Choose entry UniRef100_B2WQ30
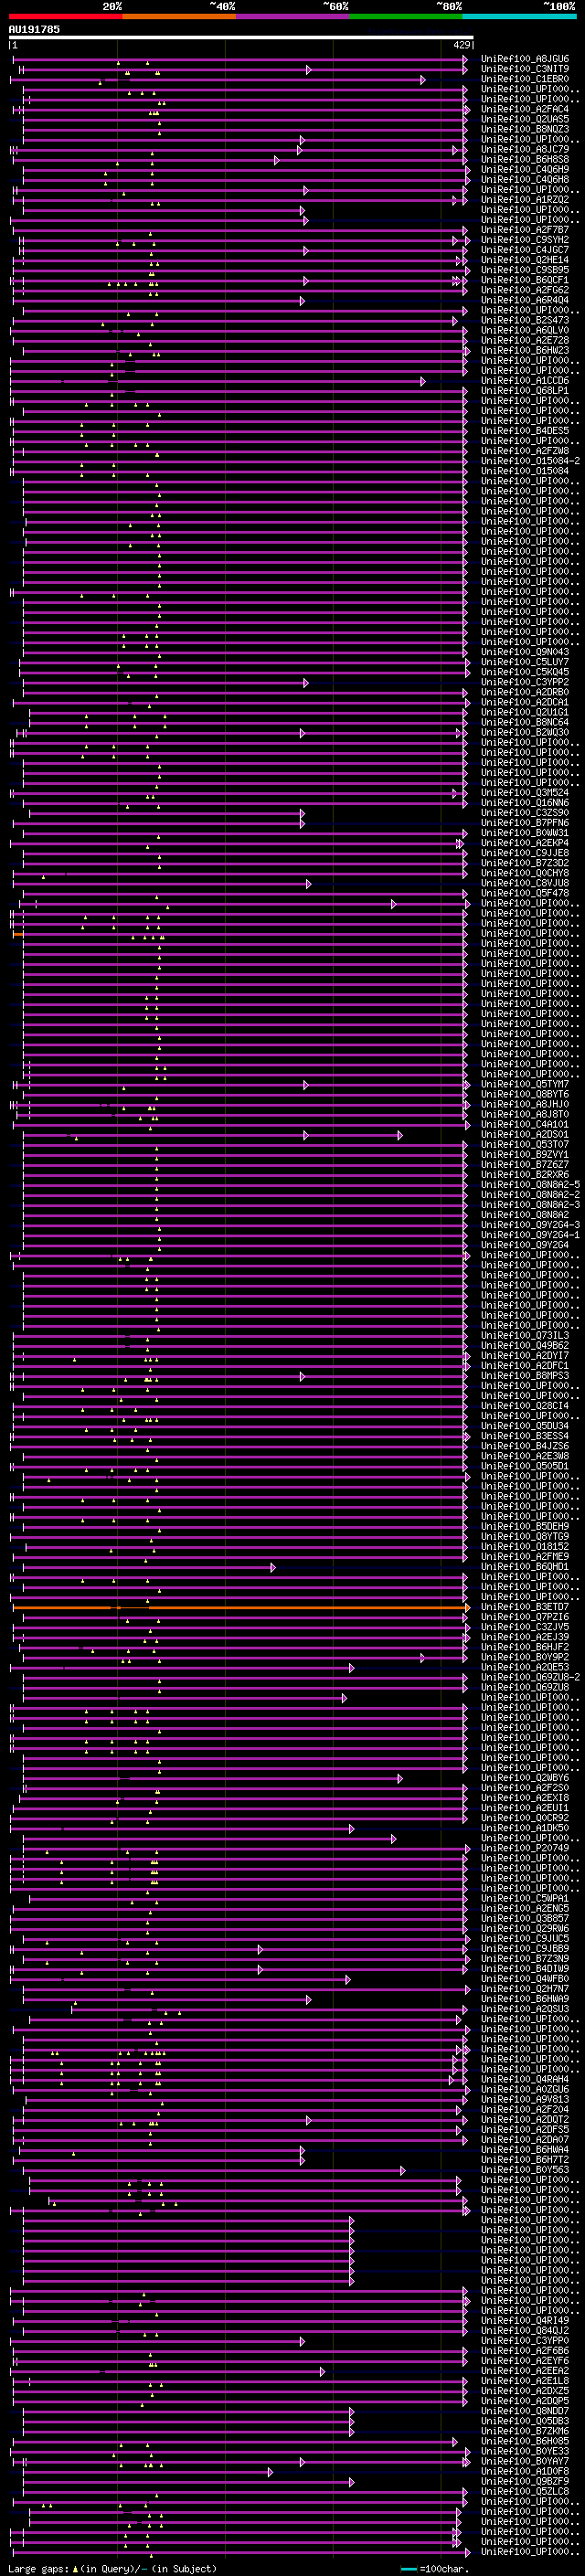The width and height of the screenshot is (585, 2576). point(525,733)
